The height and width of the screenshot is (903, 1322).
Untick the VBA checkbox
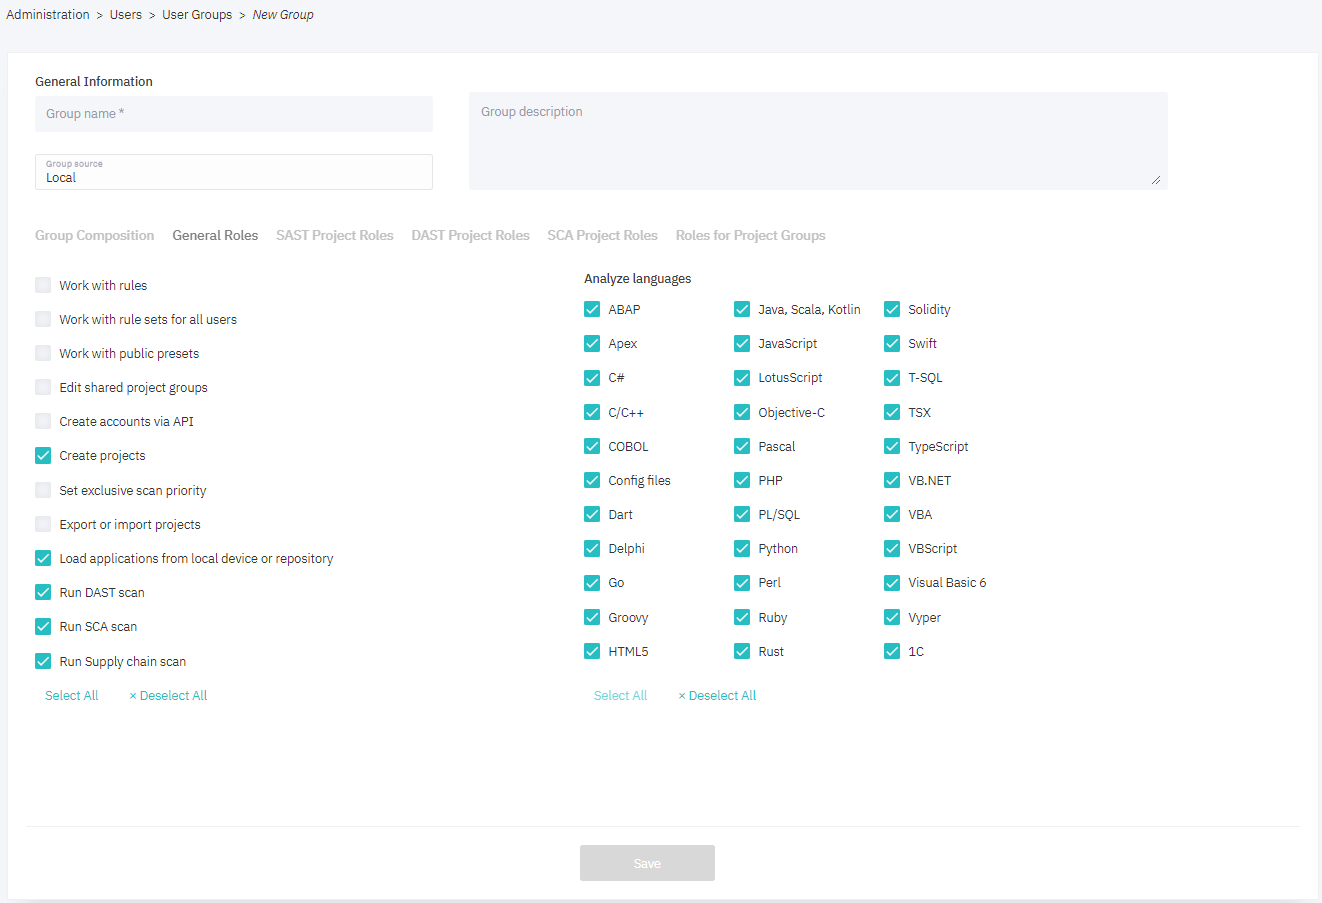892,514
